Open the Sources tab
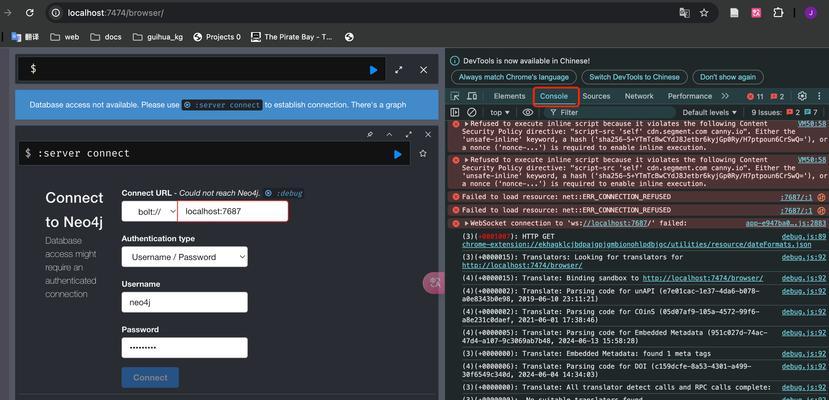The height and width of the screenshot is (400, 829). tap(596, 96)
